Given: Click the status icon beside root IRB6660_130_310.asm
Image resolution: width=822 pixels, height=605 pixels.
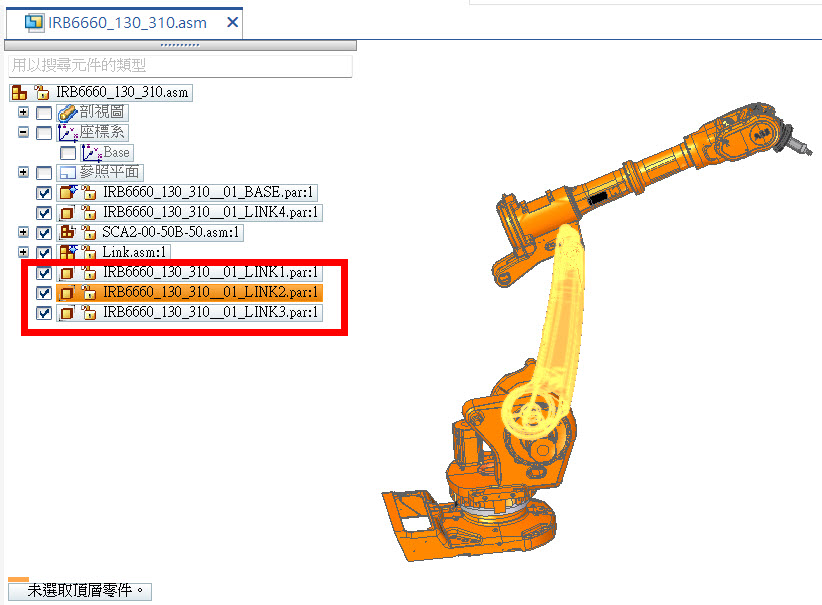Looking at the screenshot, I should pyautogui.click(x=42, y=92).
